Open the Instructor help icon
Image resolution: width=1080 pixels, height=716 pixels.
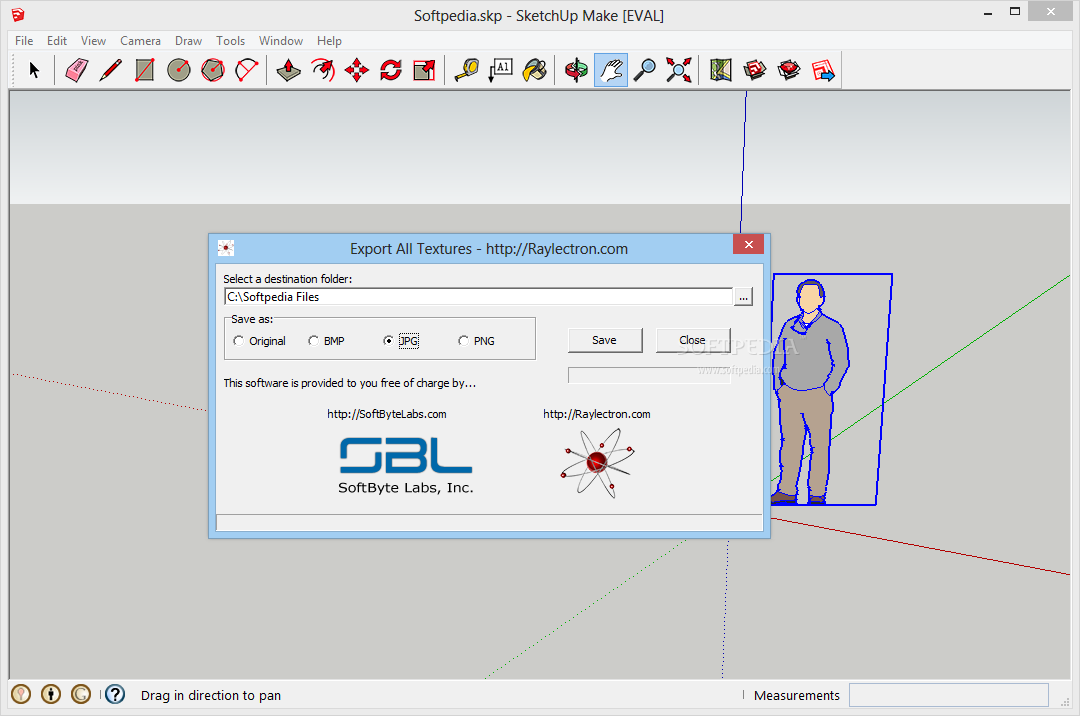coord(115,694)
